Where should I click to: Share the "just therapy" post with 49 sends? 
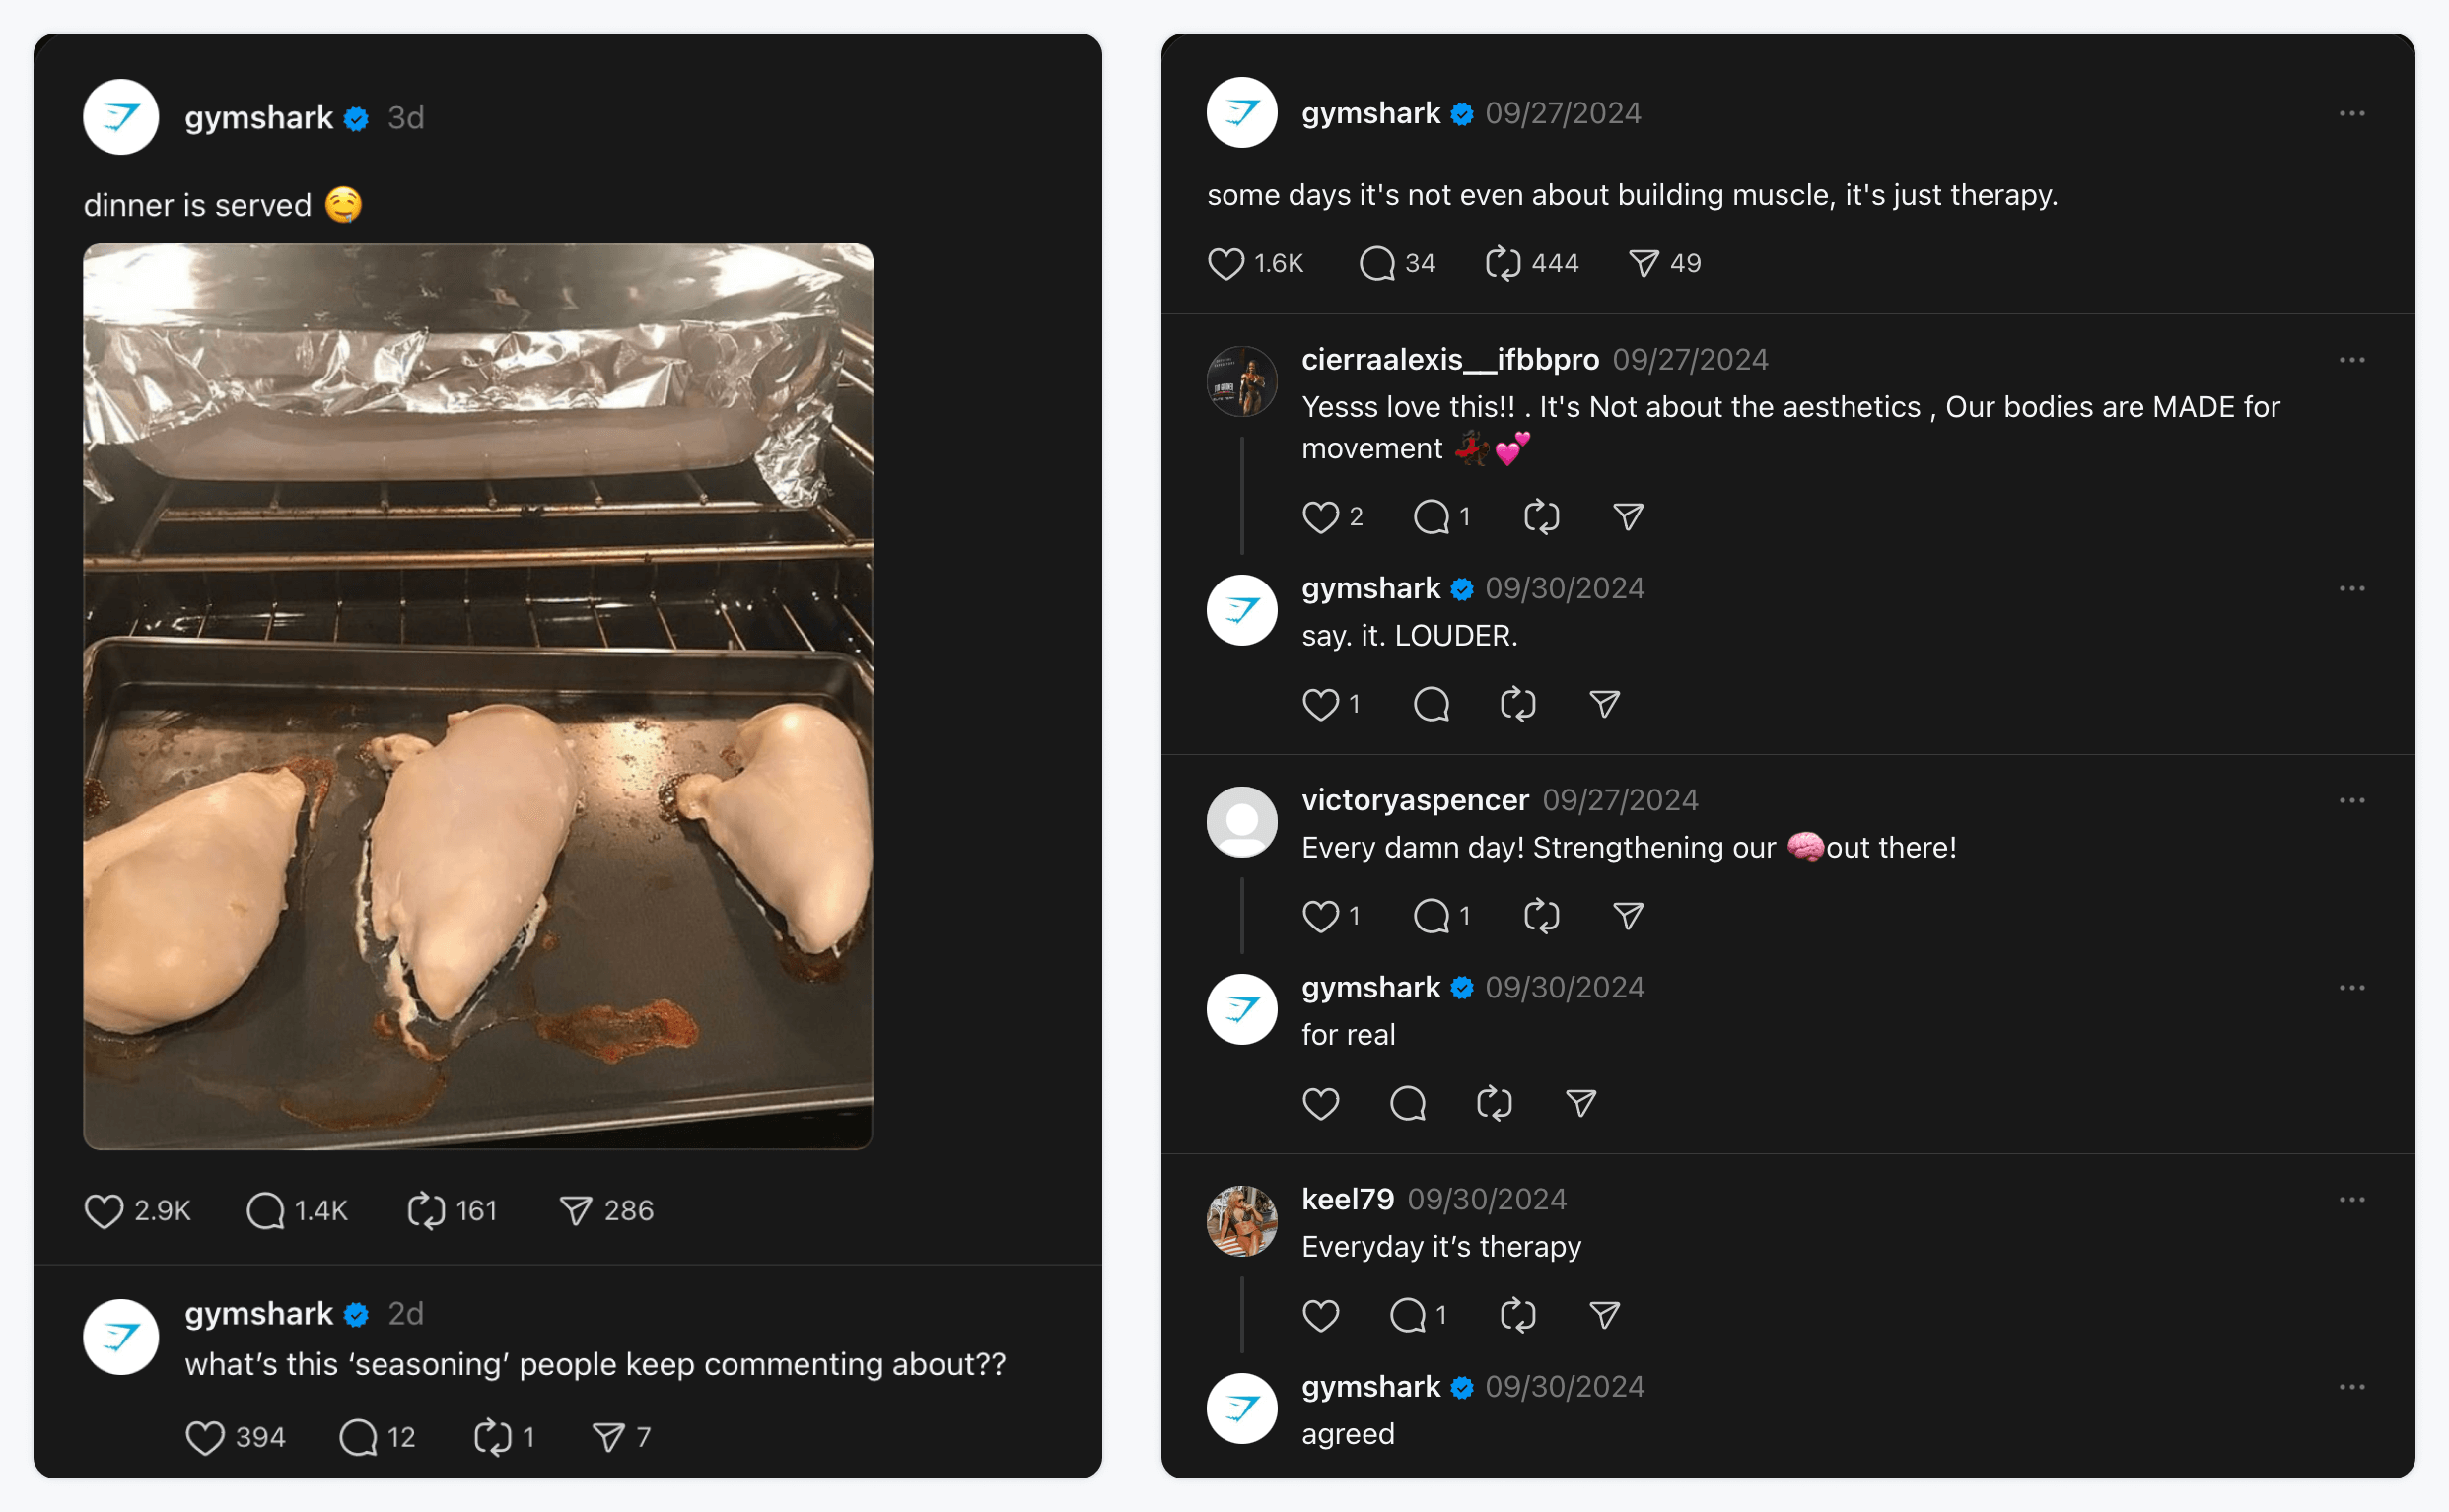[1644, 264]
